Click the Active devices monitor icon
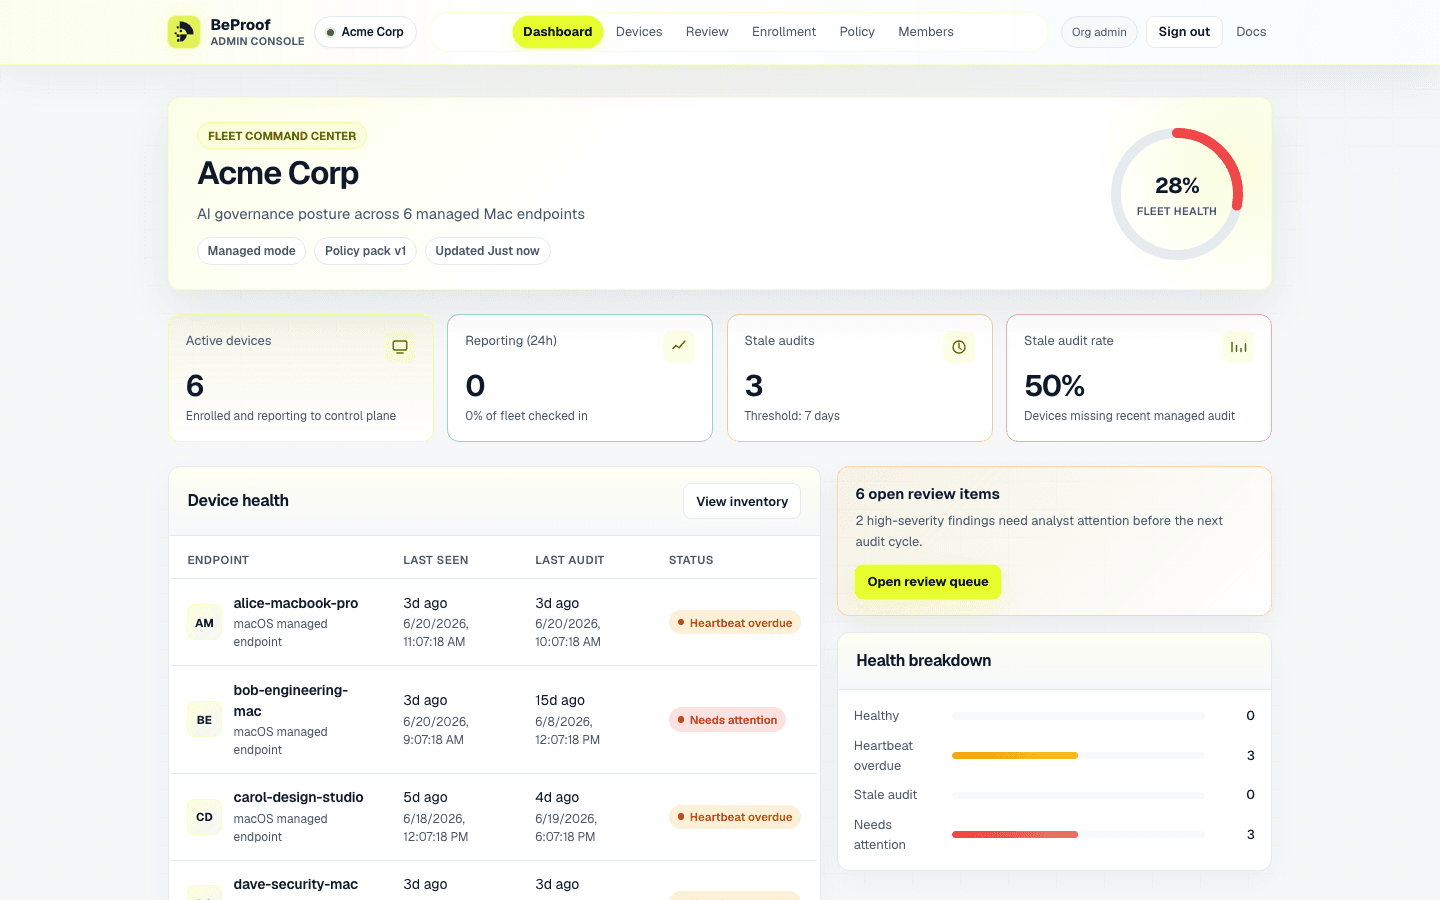Viewport: 1440px width, 900px height. (x=400, y=347)
